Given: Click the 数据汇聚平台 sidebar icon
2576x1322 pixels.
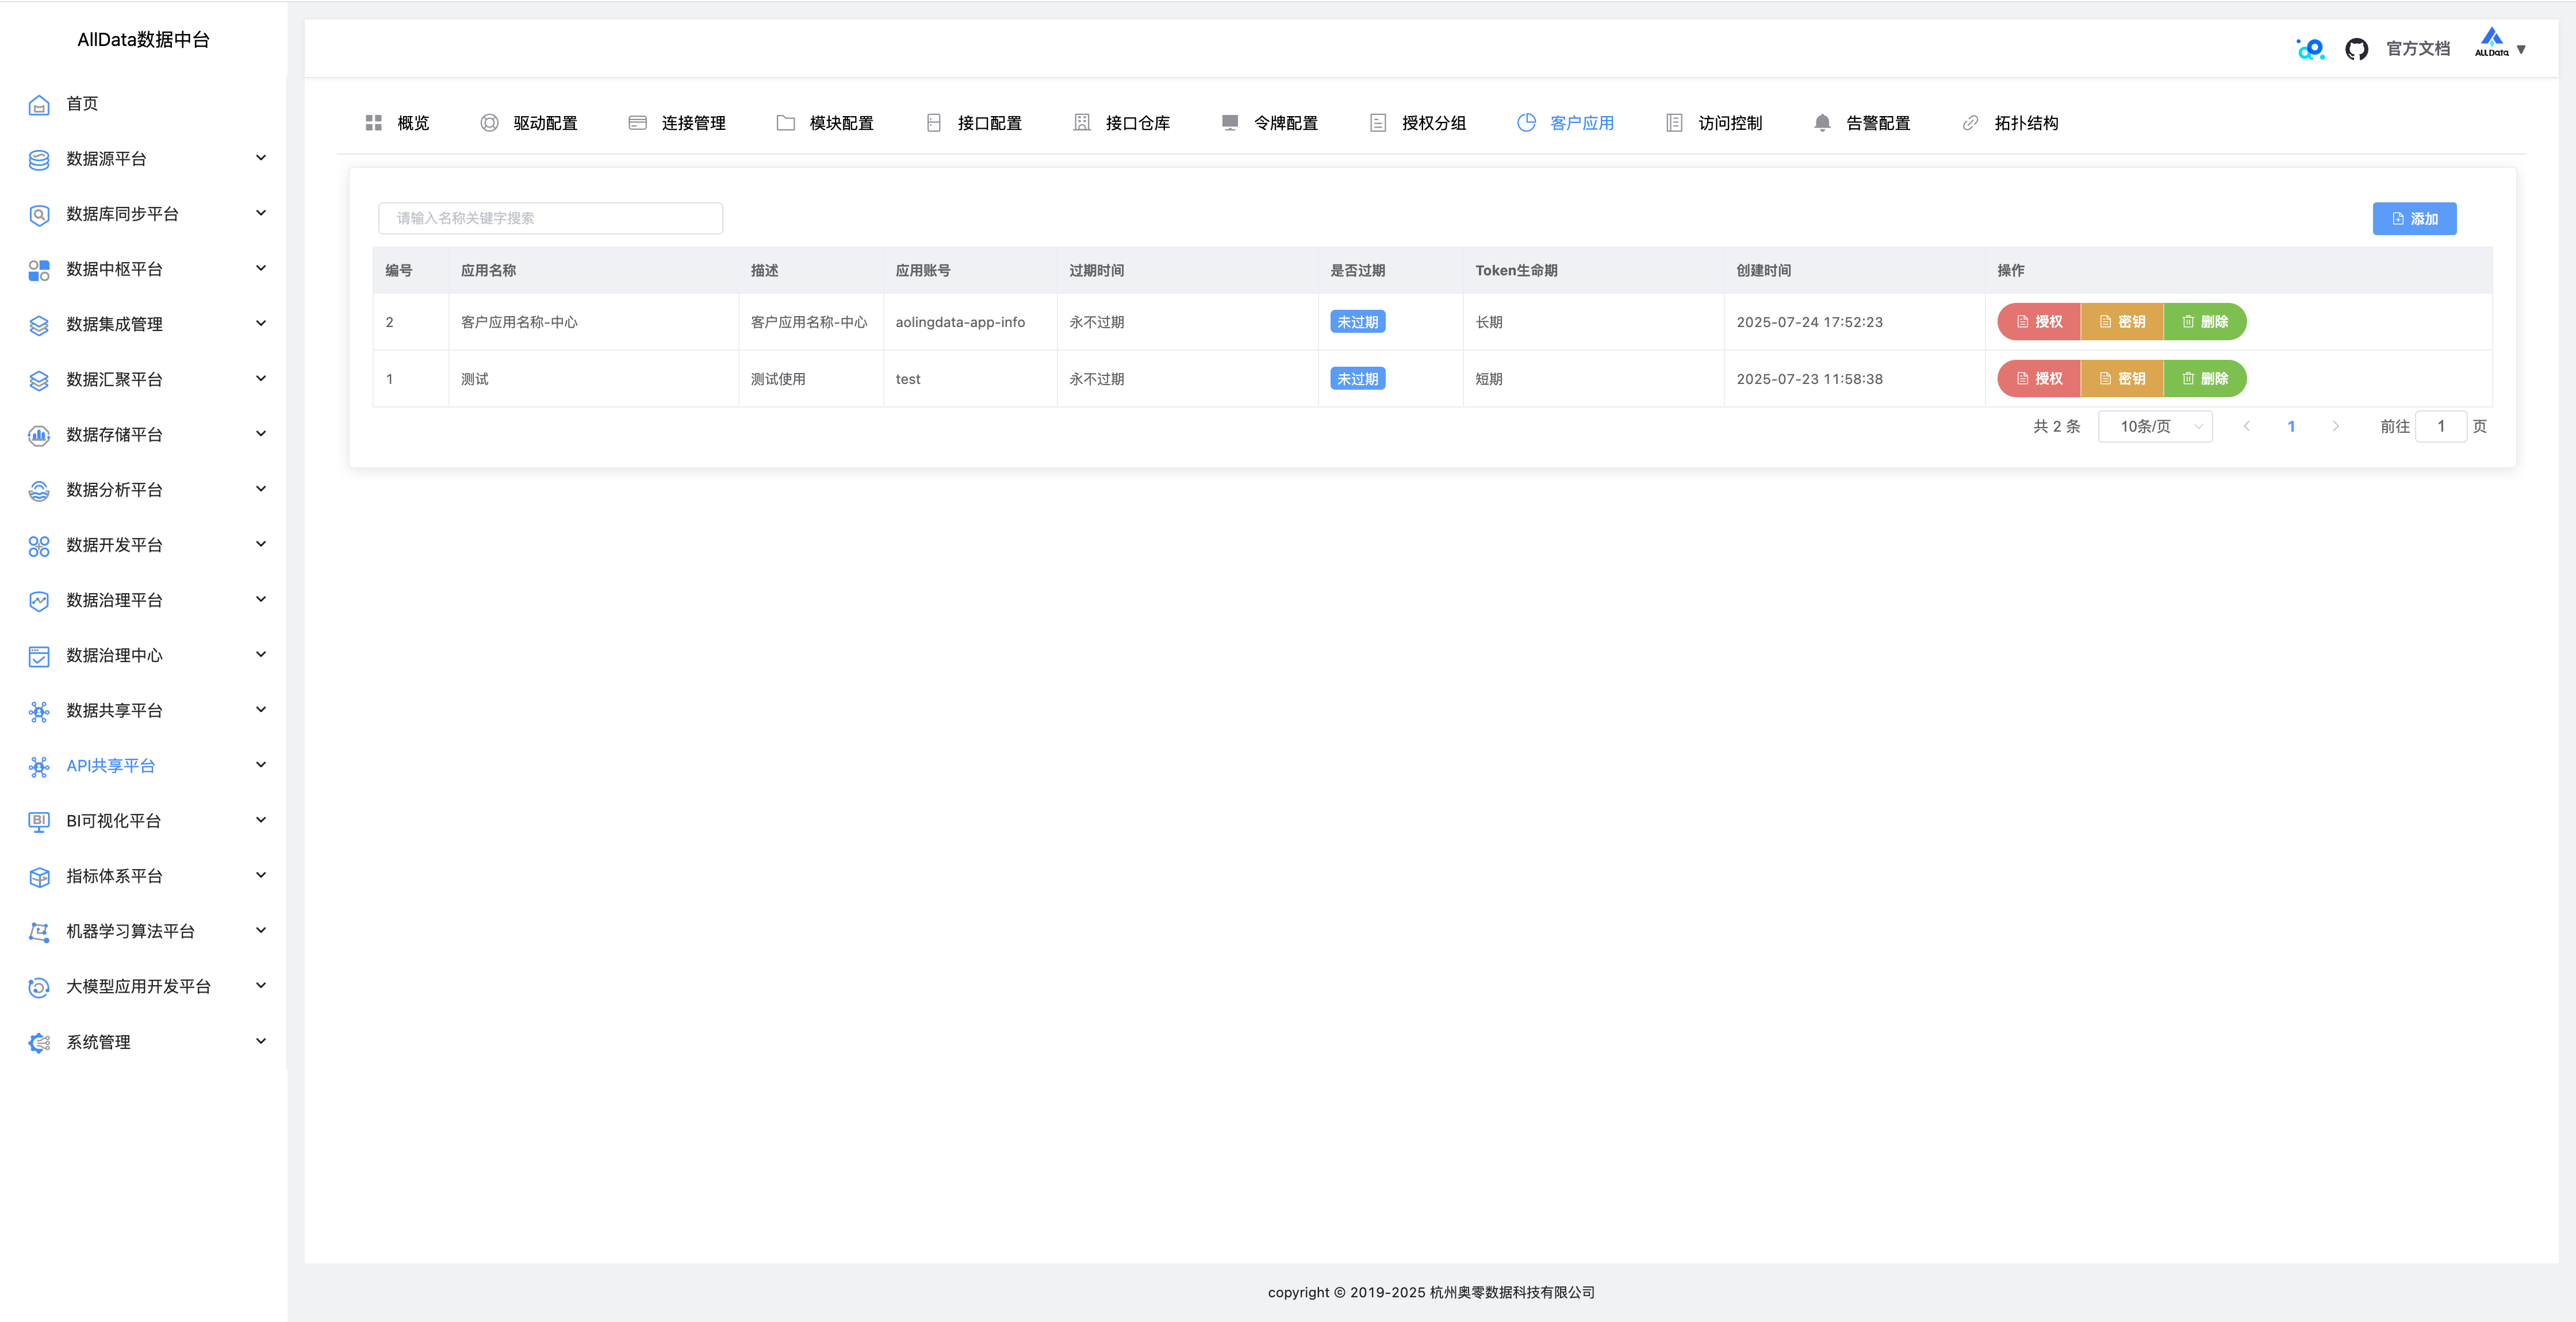Looking at the screenshot, I should pos(39,380).
